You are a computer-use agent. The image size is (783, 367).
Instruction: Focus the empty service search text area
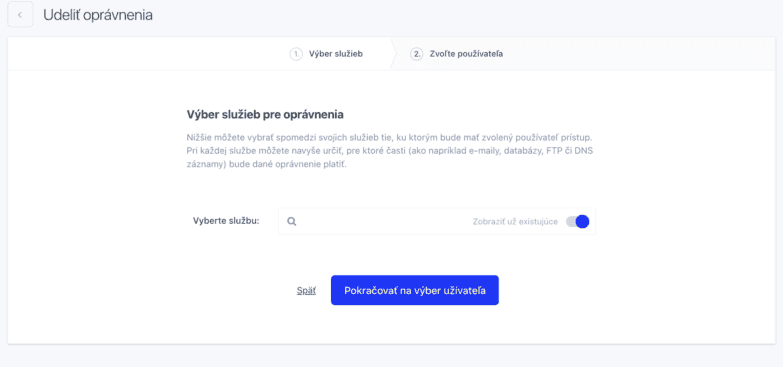click(x=385, y=222)
